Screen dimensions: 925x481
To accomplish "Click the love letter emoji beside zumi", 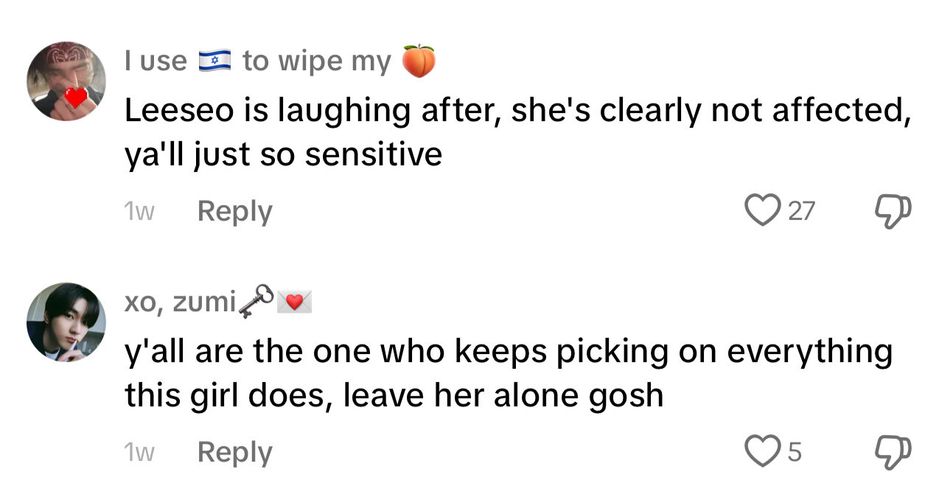I will pos(293,301).
